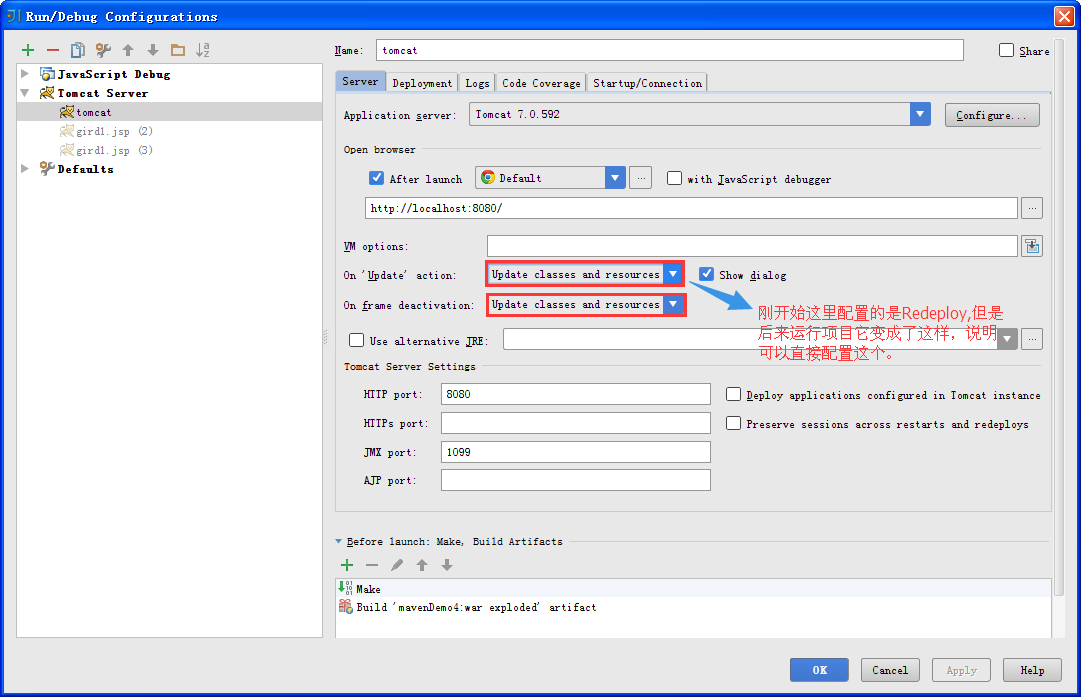Check Preserve sessions across restarts and redeploys
The image size is (1081, 697).
[x=734, y=423]
